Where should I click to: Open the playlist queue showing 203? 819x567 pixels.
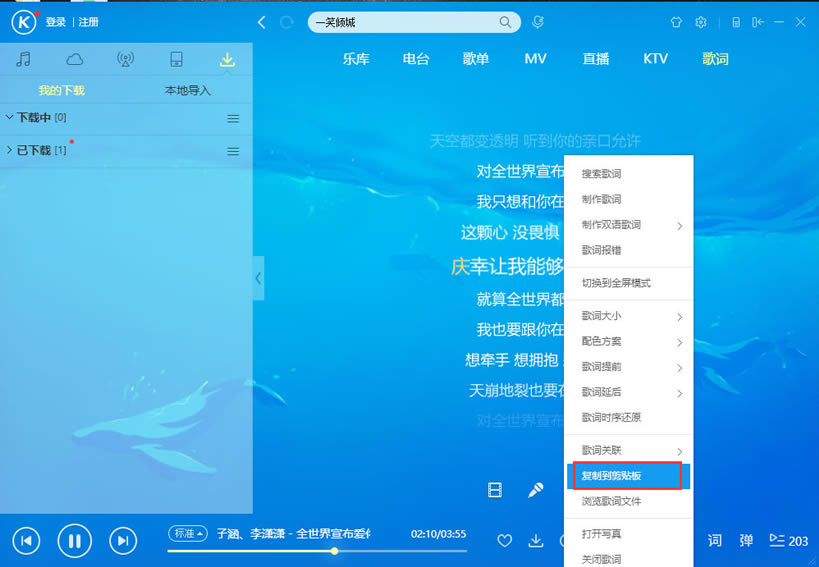tap(788, 540)
